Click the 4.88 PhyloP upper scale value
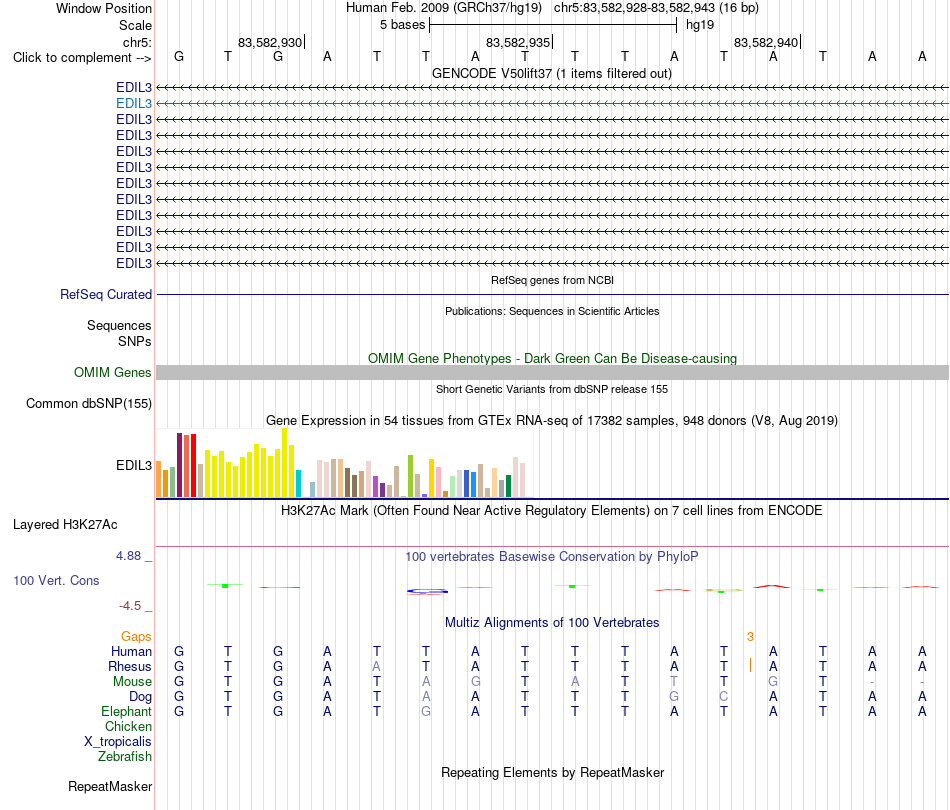 click(x=128, y=556)
